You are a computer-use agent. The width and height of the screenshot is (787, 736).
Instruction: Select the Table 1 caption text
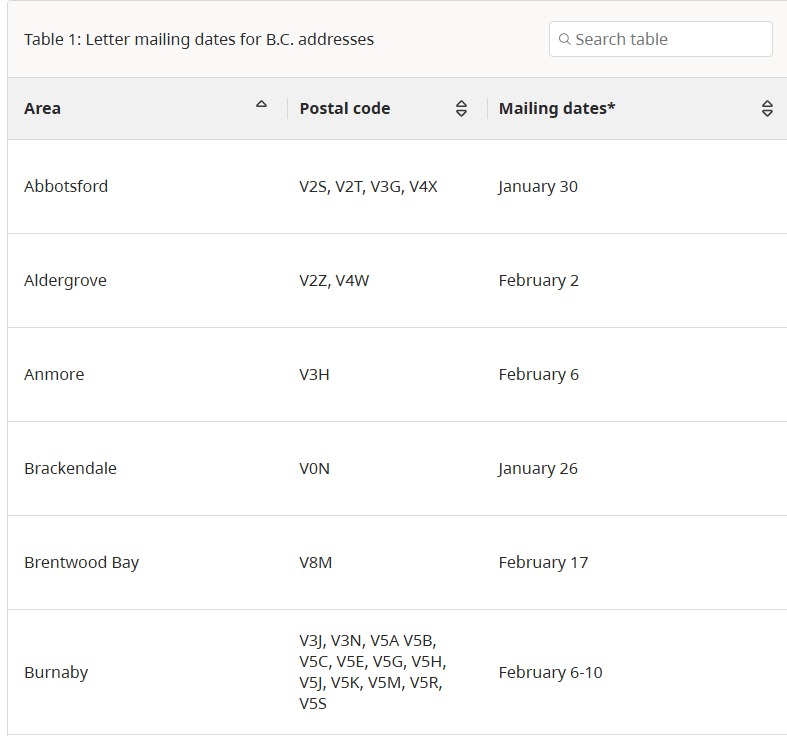tap(199, 40)
